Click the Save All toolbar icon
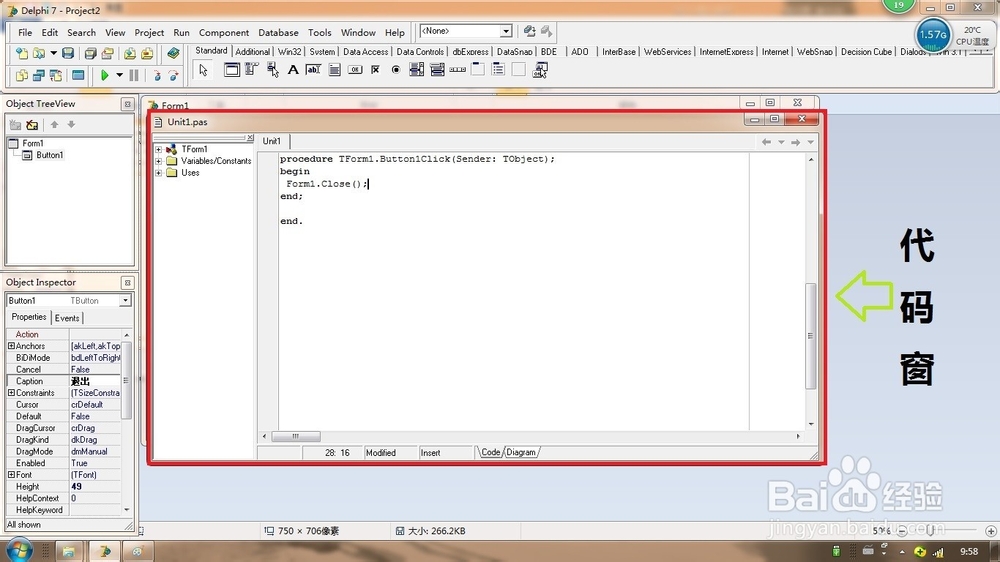The image size is (1000, 562). (91, 54)
